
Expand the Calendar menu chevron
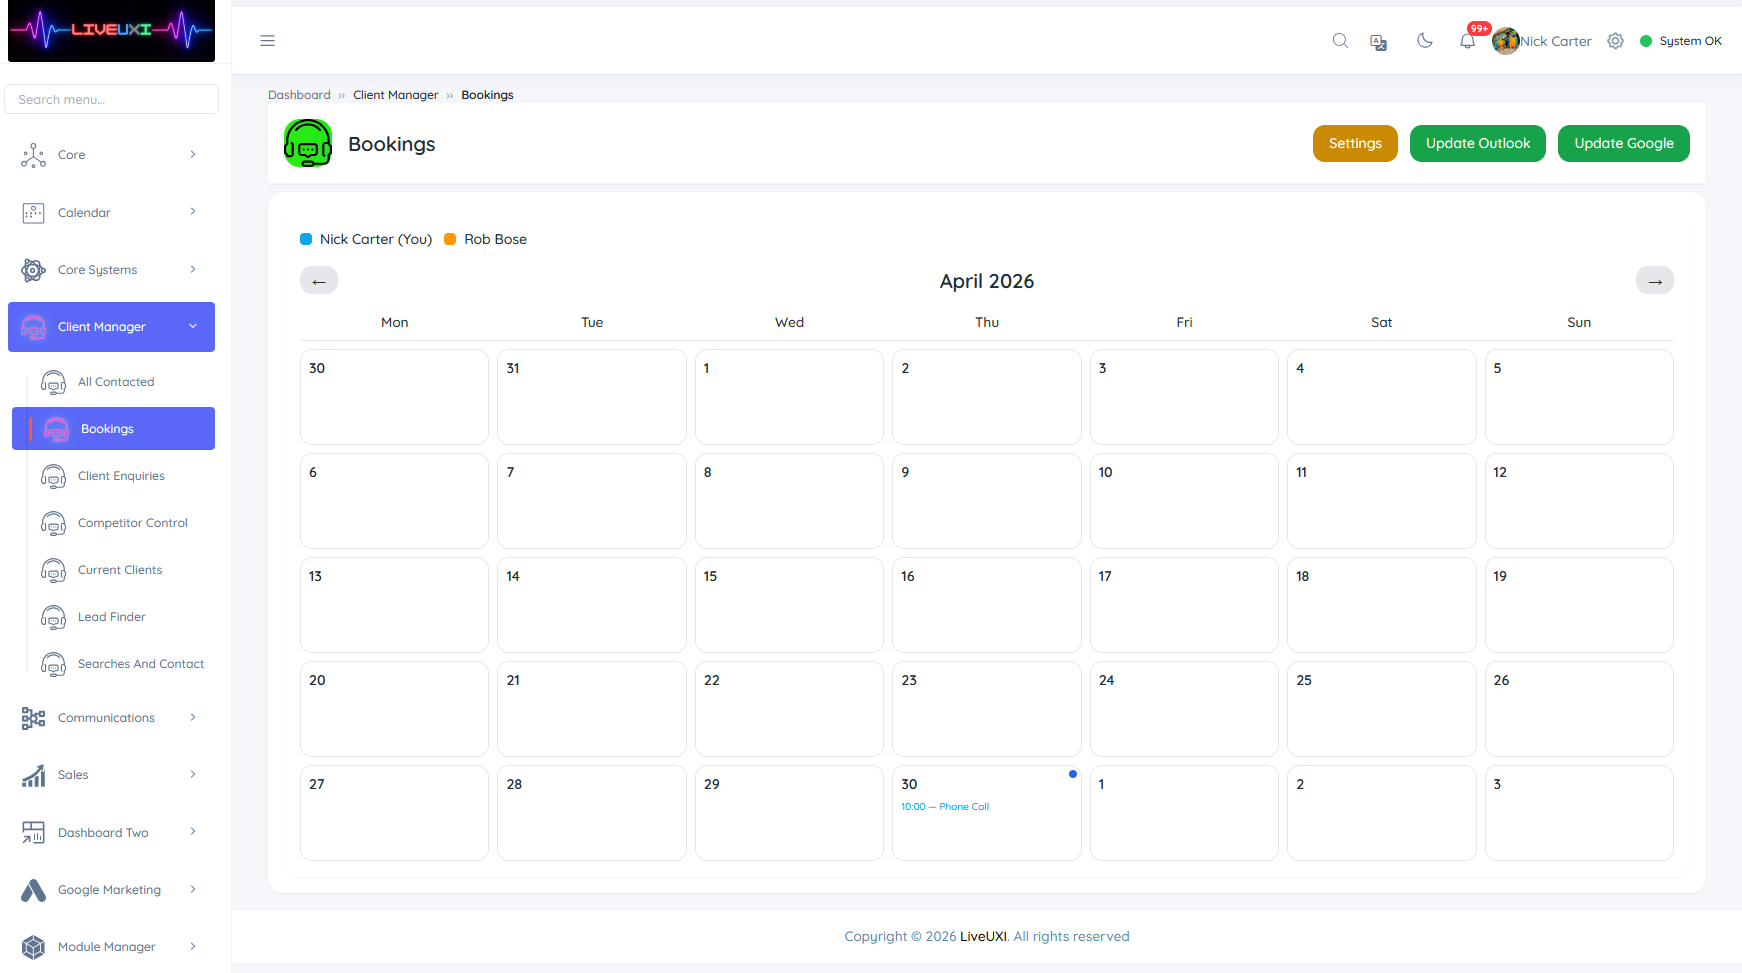click(193, 212)
